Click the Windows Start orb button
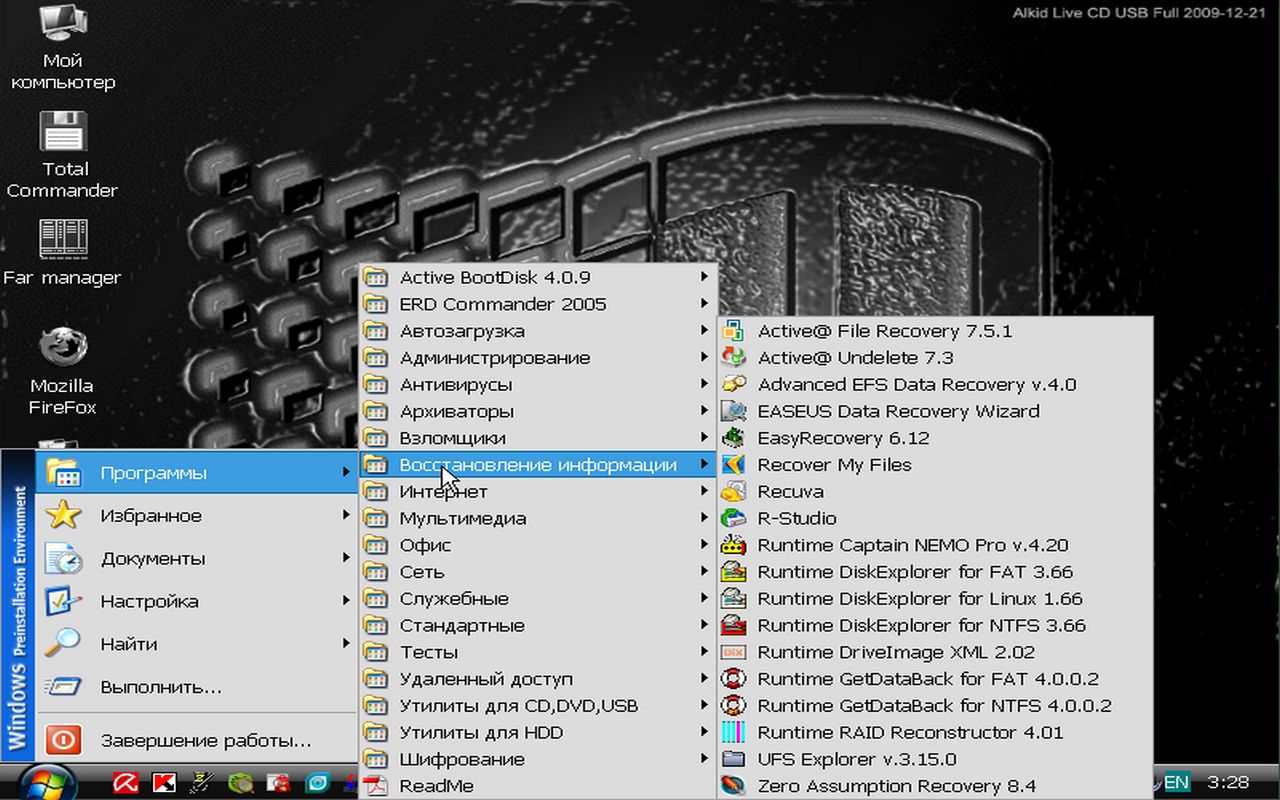Screen dimensions: 1280x800 (x=47, y=782)
